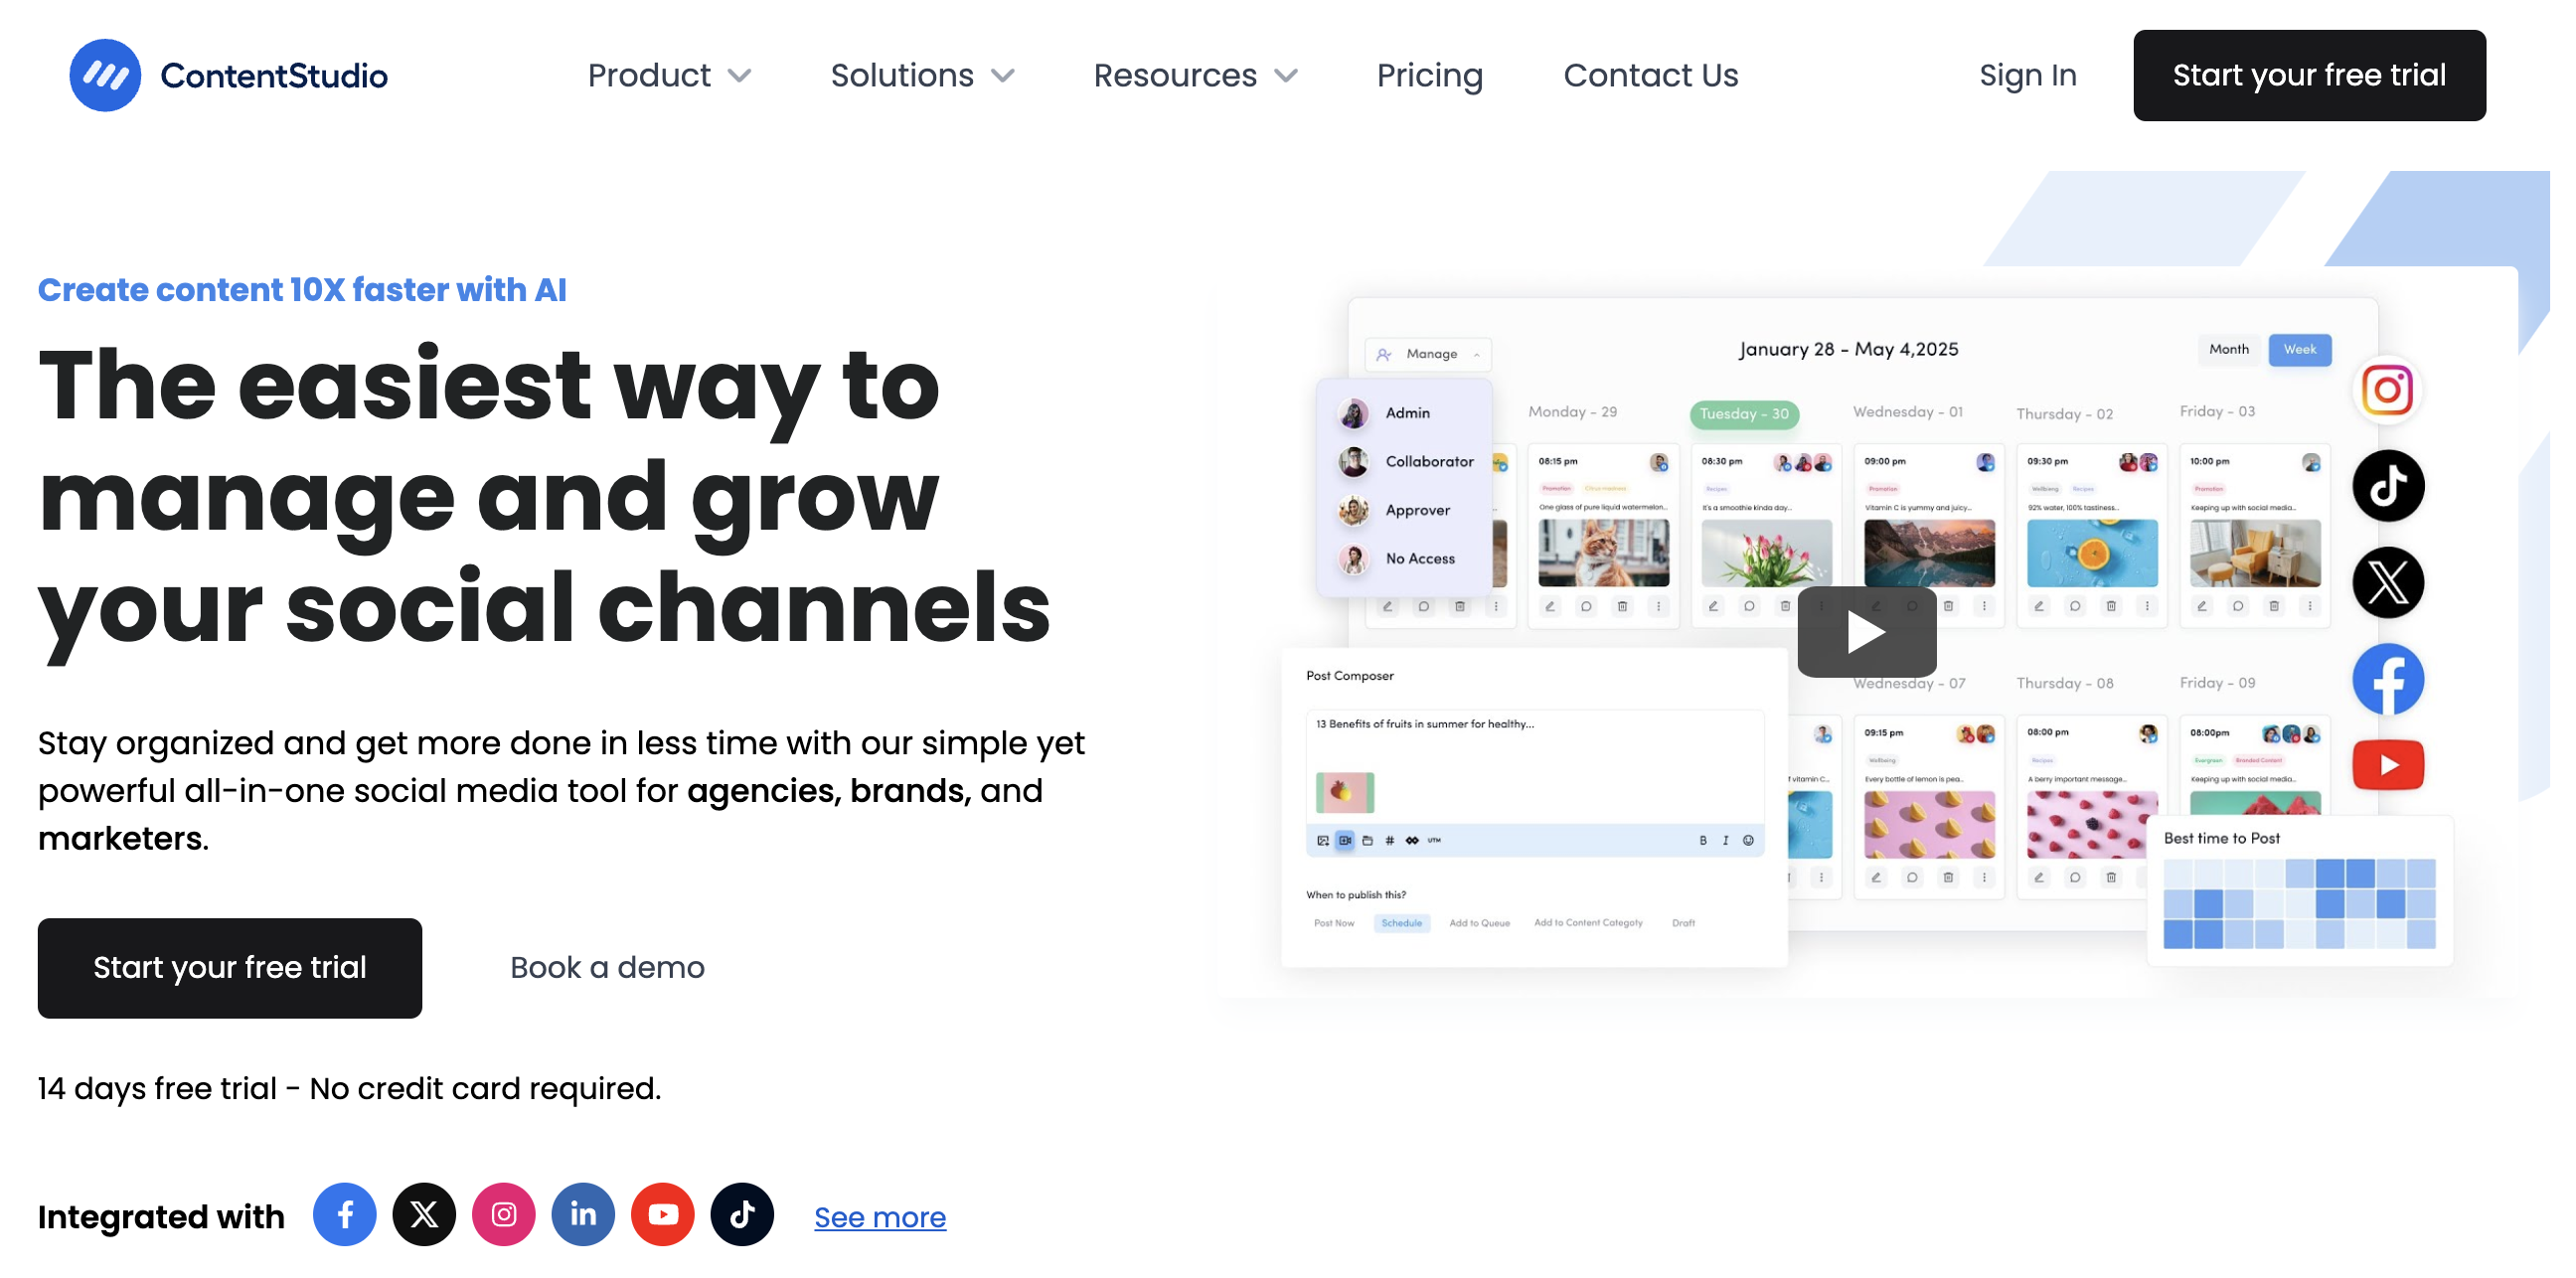The height and width of the screenshot is (1278, 2576).
Task: Expand the Solutions dropdown chevron
Action: [1003, 76]
